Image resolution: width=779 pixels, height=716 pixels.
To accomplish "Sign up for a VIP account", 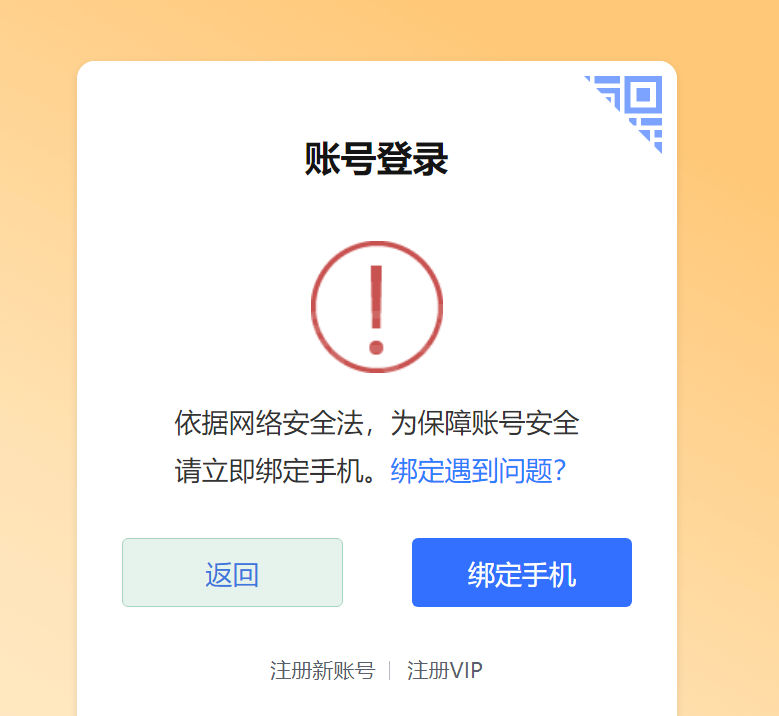I will (x=445, y=671).
